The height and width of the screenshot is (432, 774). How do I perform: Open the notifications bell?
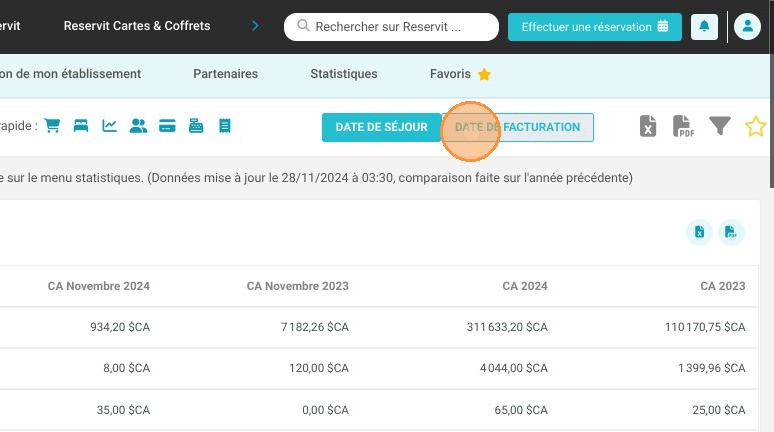[x=704, y=27]
